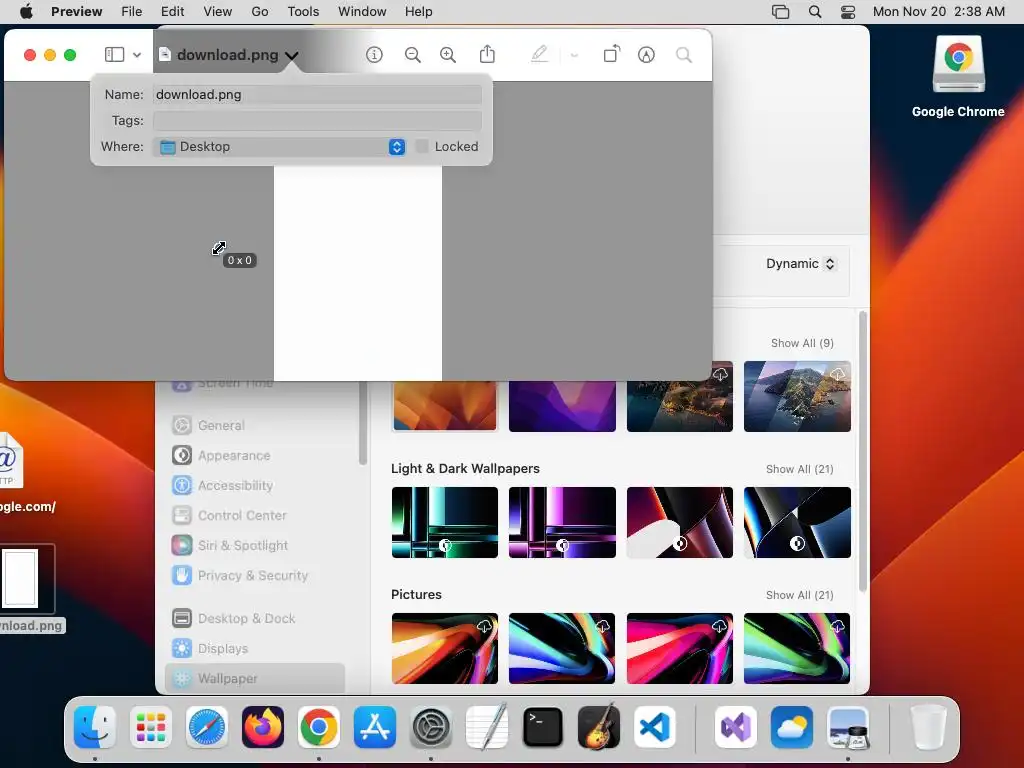
Task: Launch Firefox from the Dock
Action: [x=263, y=727]
